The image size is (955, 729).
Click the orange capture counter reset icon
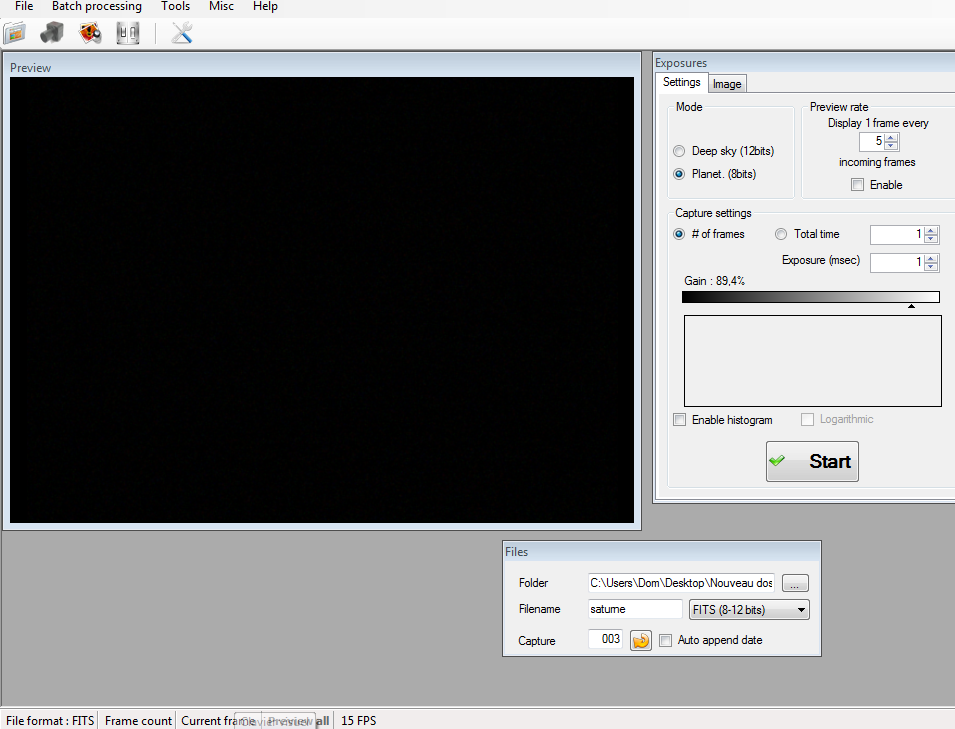pyautogui.click(x=641, y=641)
